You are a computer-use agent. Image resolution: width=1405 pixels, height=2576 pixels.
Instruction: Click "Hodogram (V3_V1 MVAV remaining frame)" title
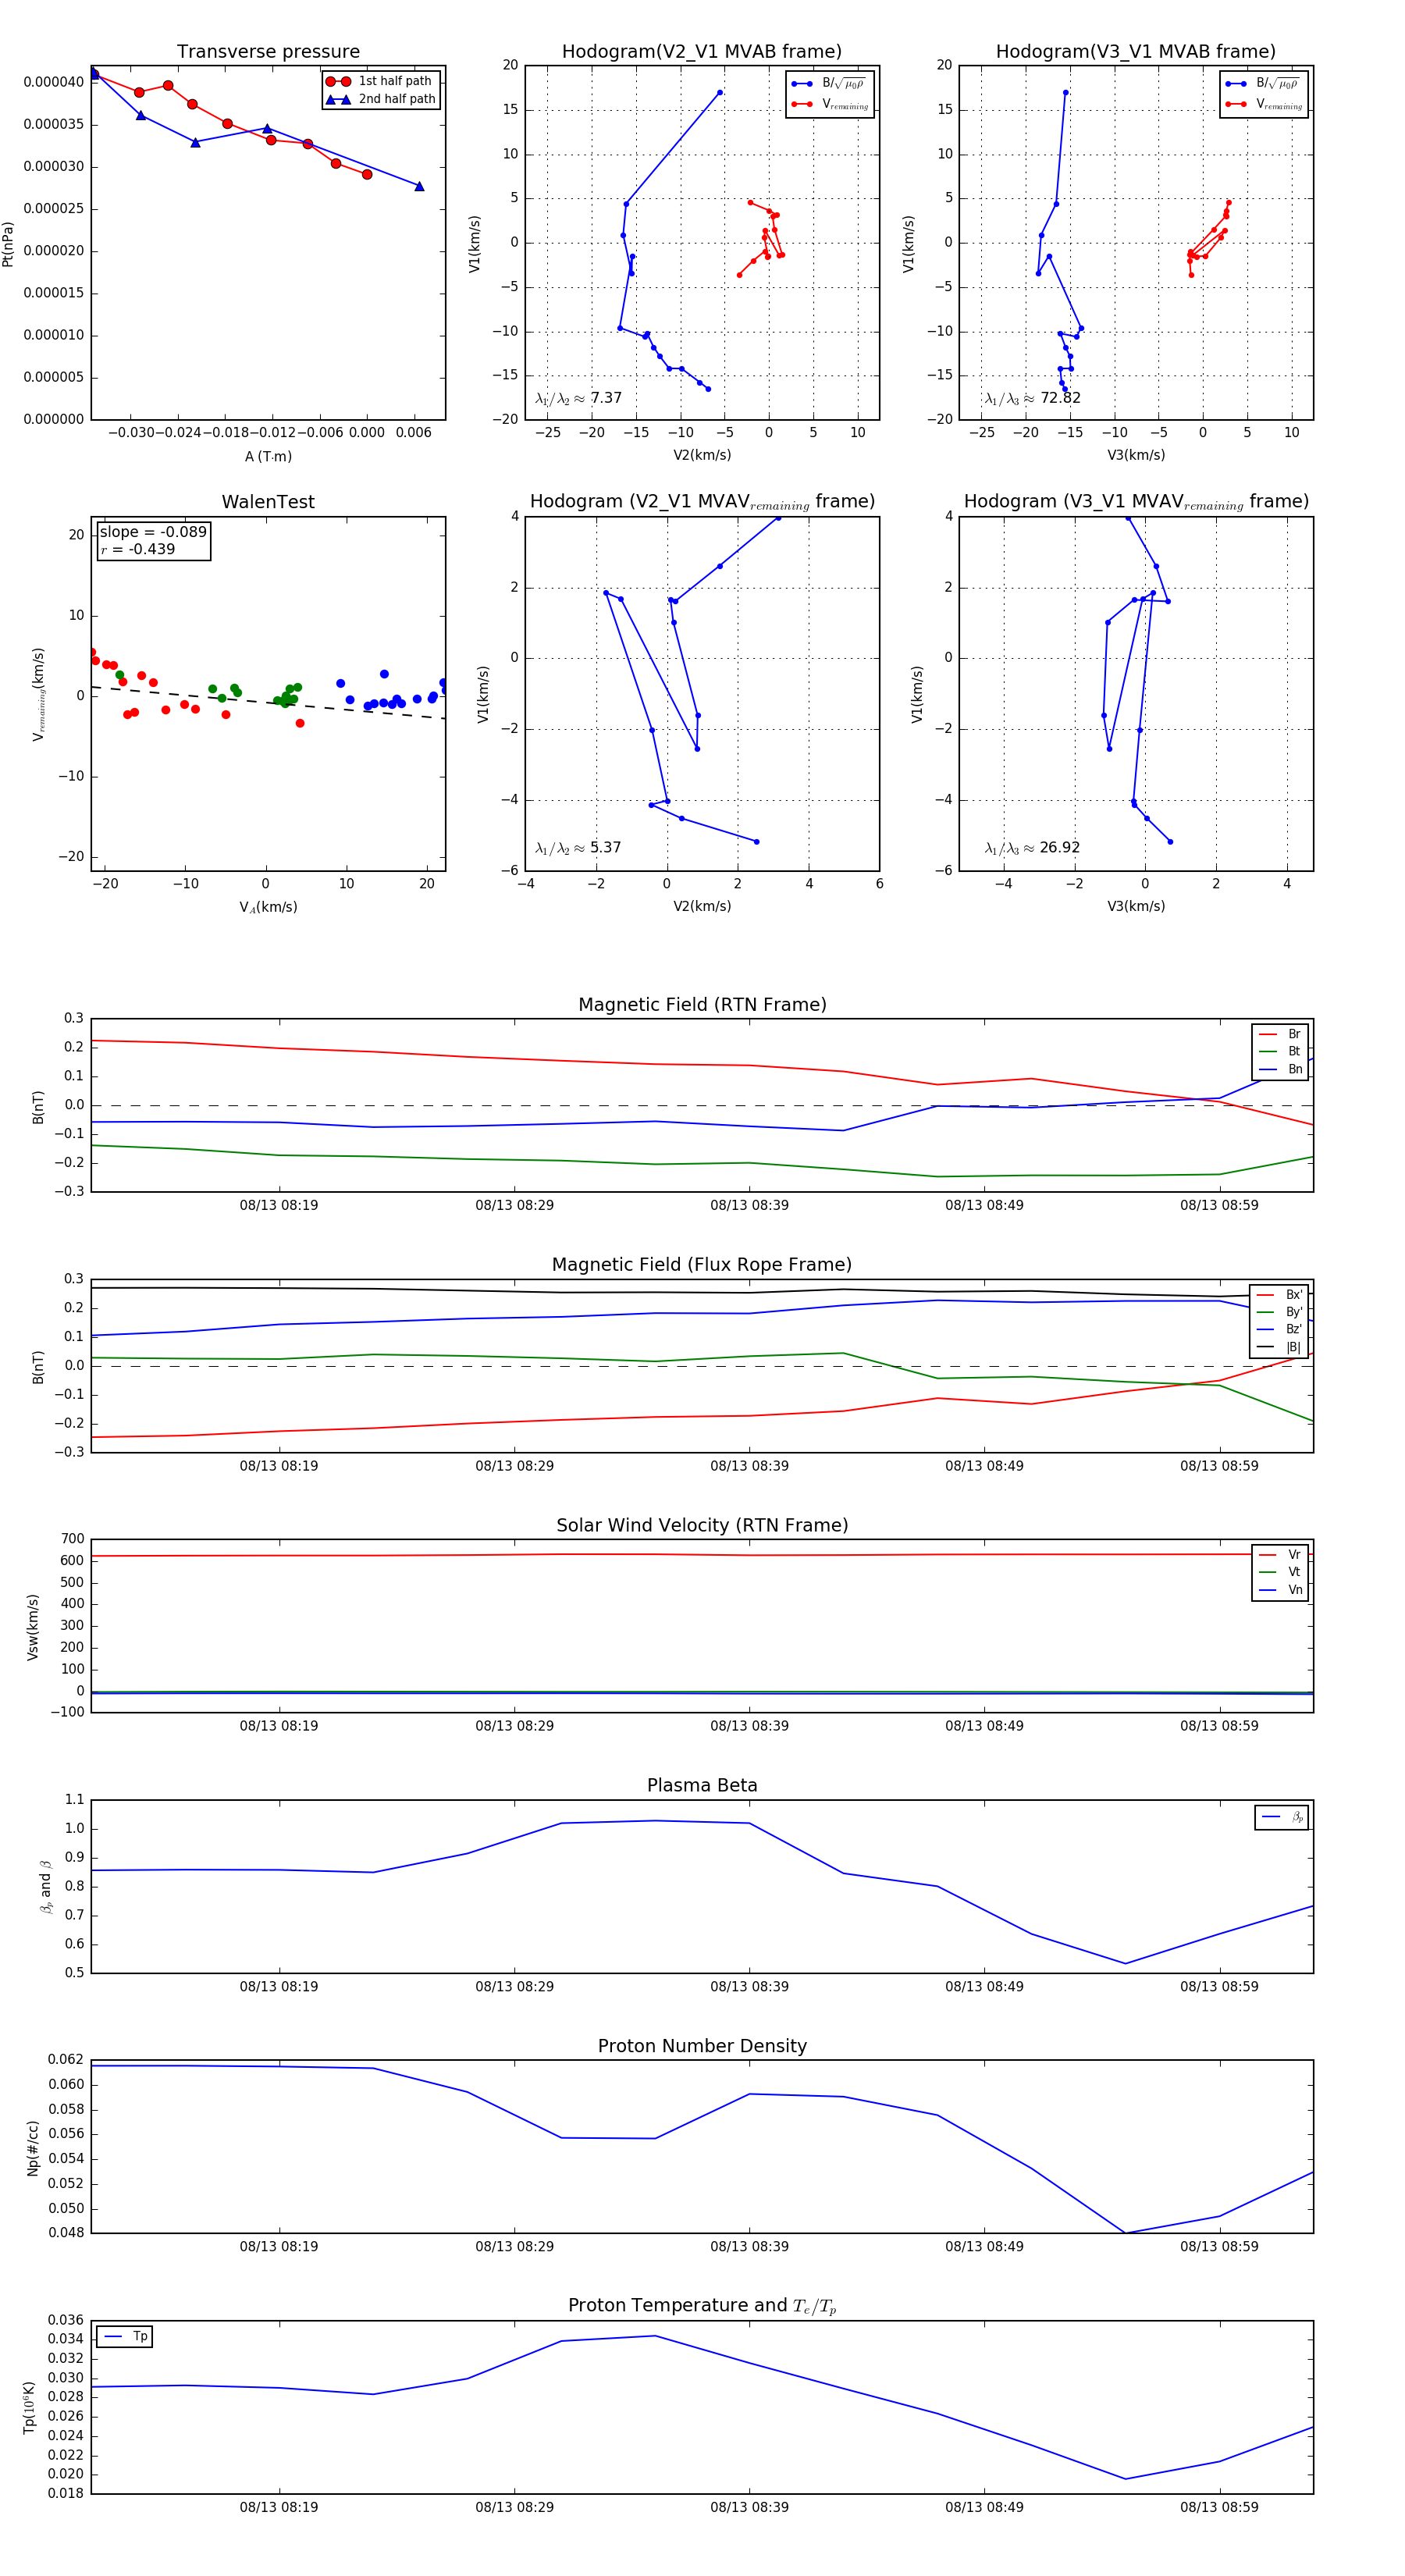point(1136,502)
